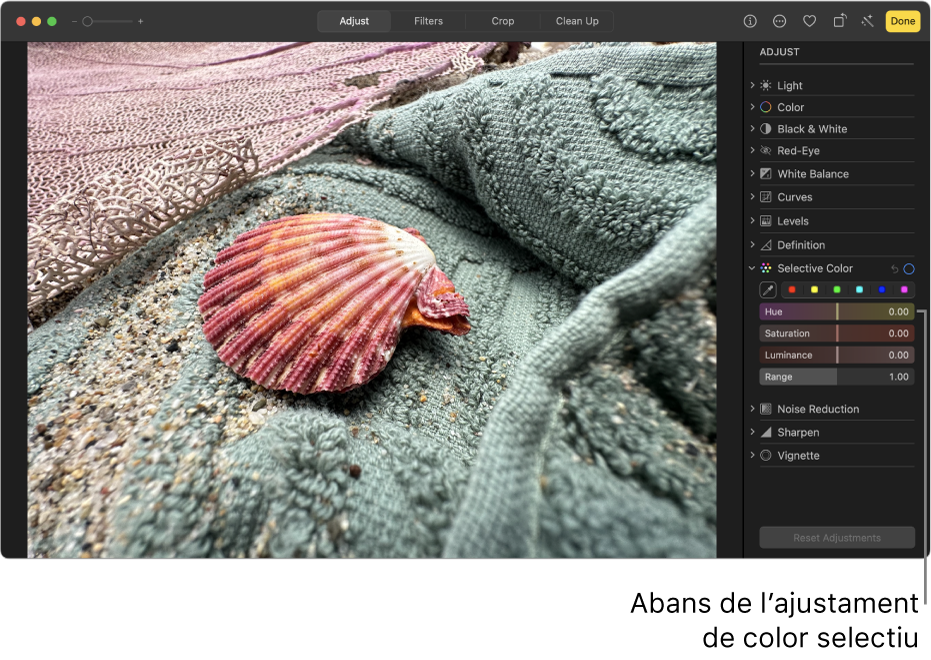Switch to the Crop tab

pos(502,20)
